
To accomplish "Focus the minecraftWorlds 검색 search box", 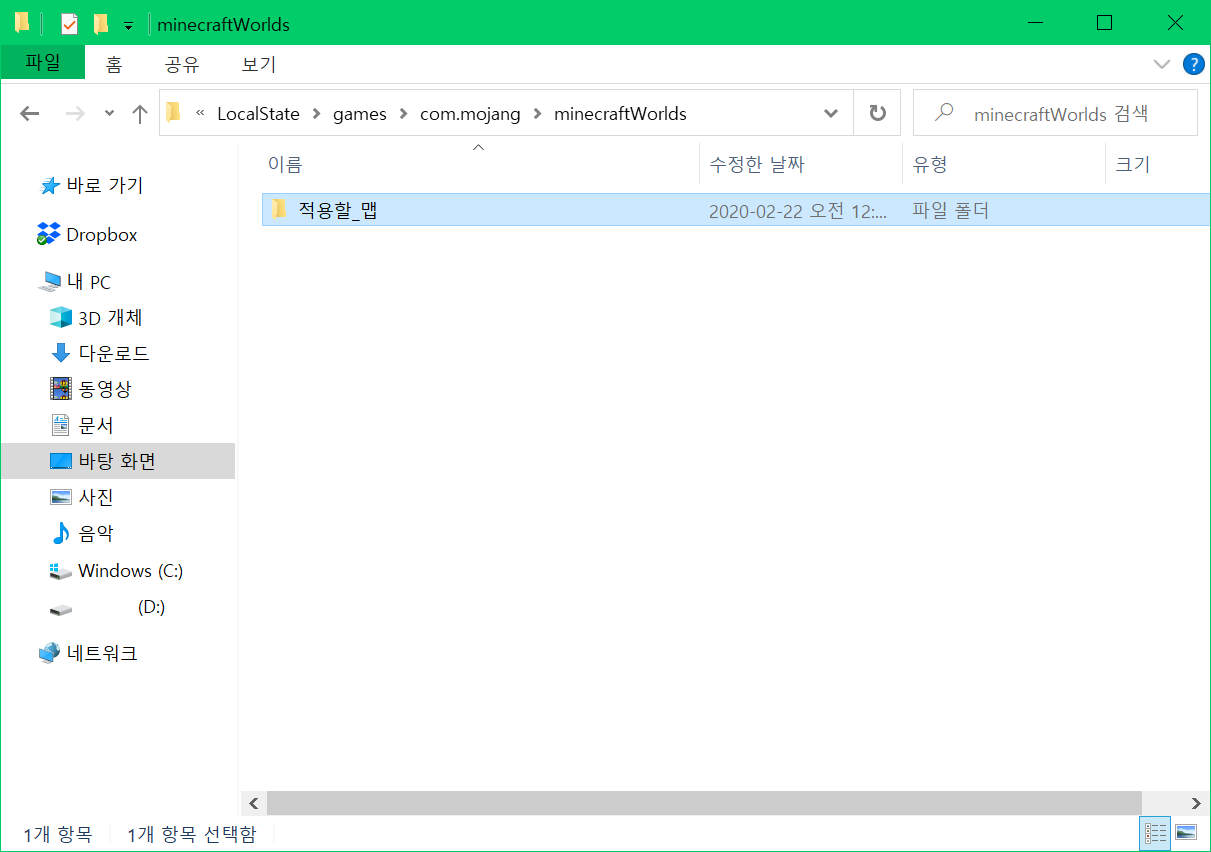I will pyautogui.click(x=1055, y=114).
